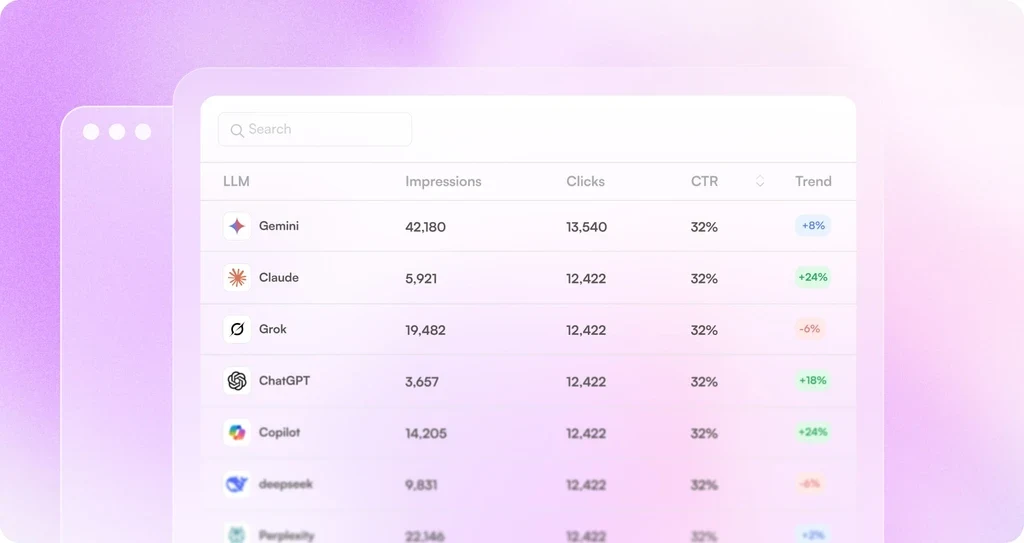Click the Claude logo icon
Image resolution: width=1024 pixels, height=543 pixels.
pyautogui.click(x=237, y=278)
